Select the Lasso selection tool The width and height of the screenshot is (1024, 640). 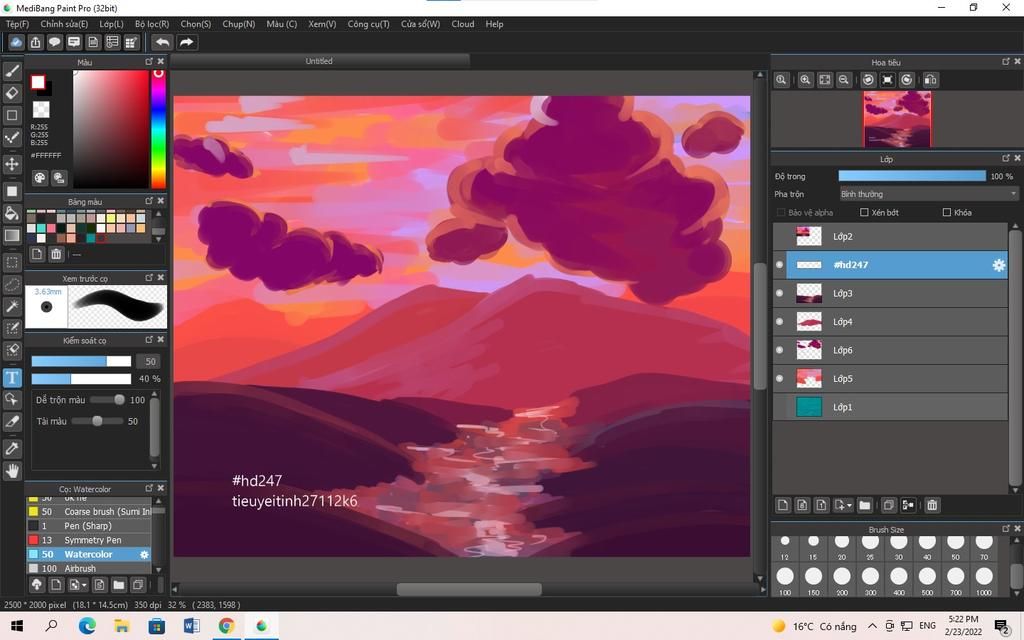tap(12, 285)
